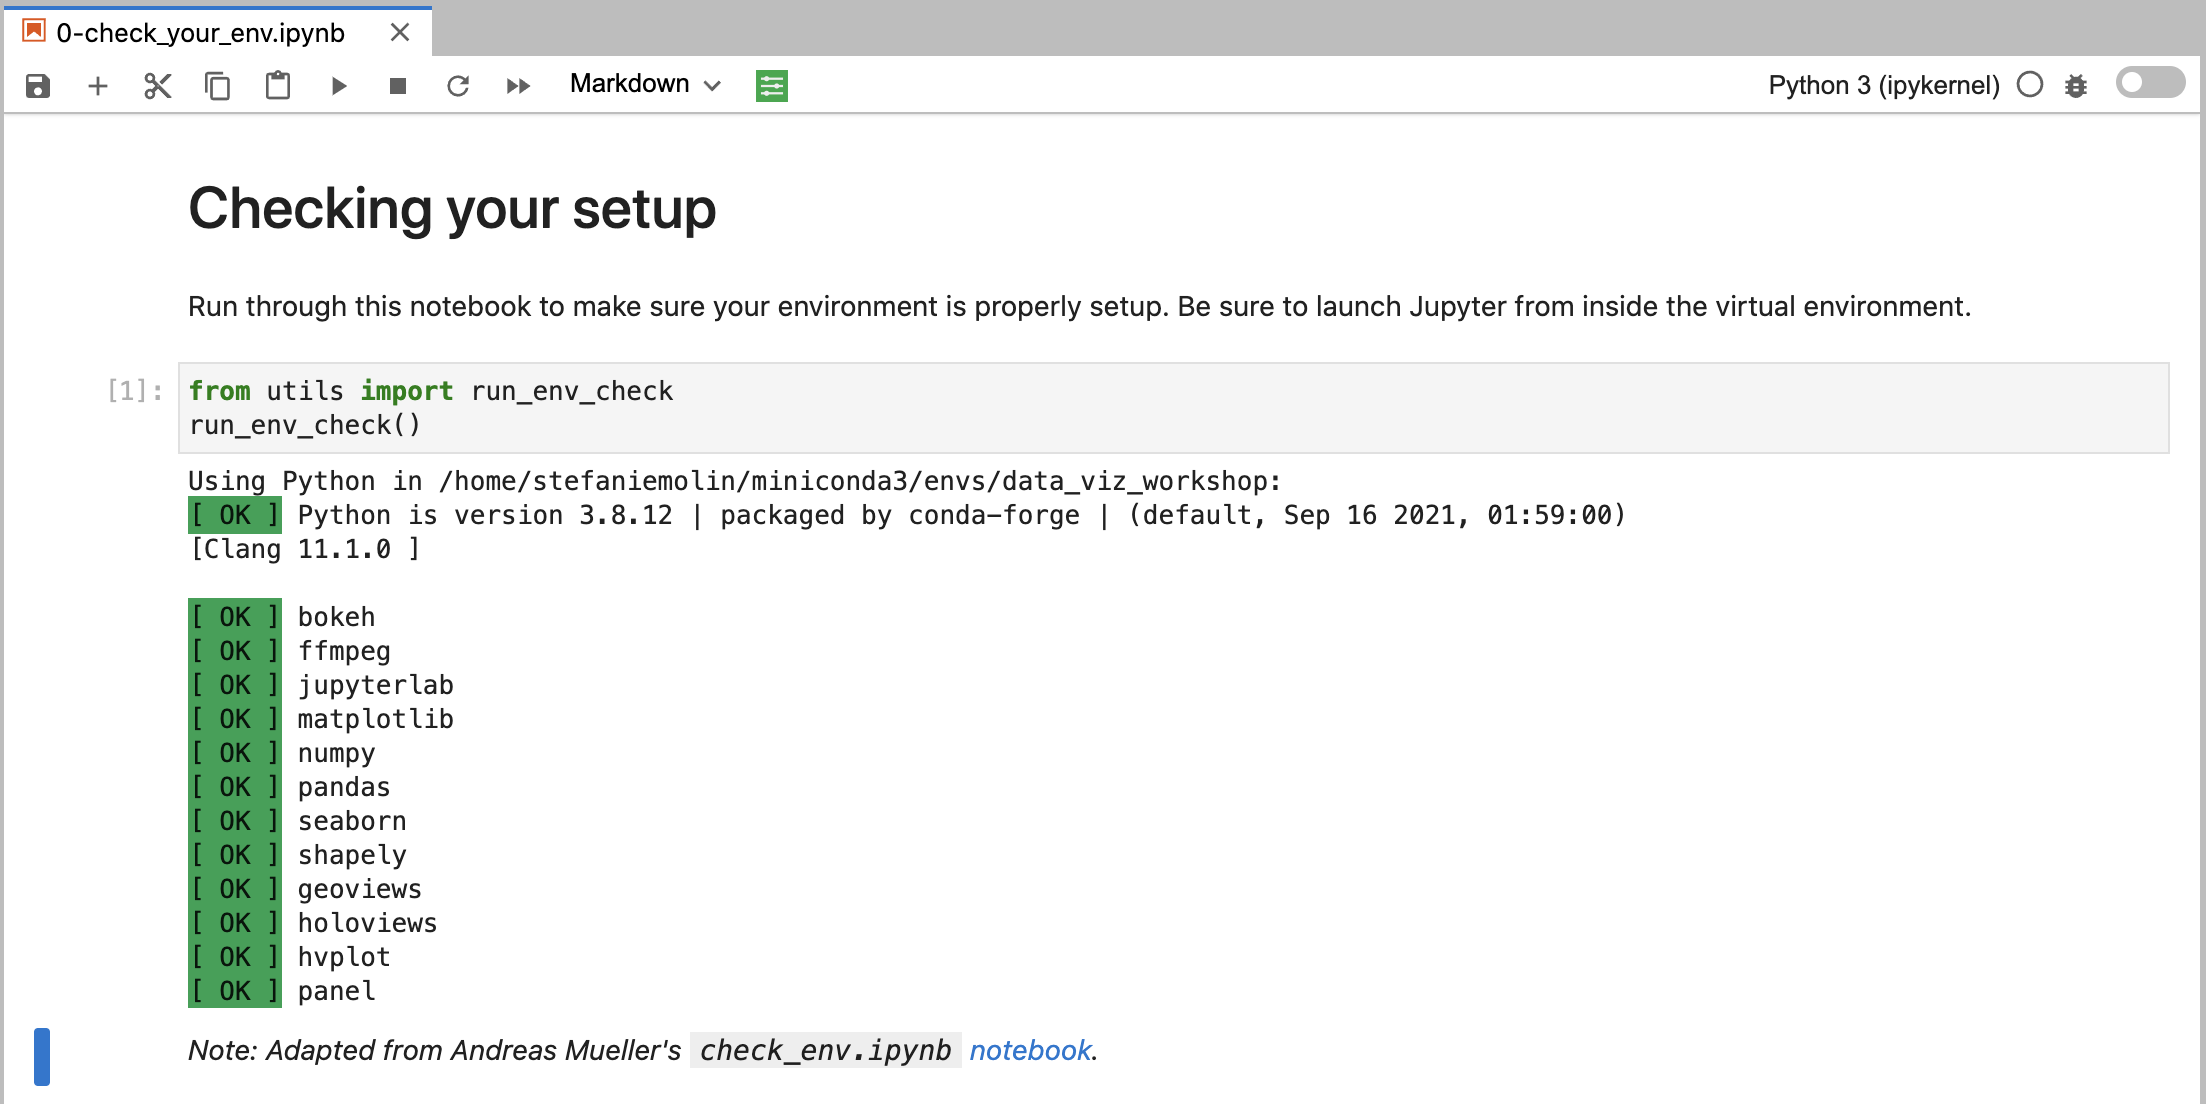Cut the selected cell with the scissors icon
The height and width of the screenshot is (1104, 2206).
tap(158, 86)
